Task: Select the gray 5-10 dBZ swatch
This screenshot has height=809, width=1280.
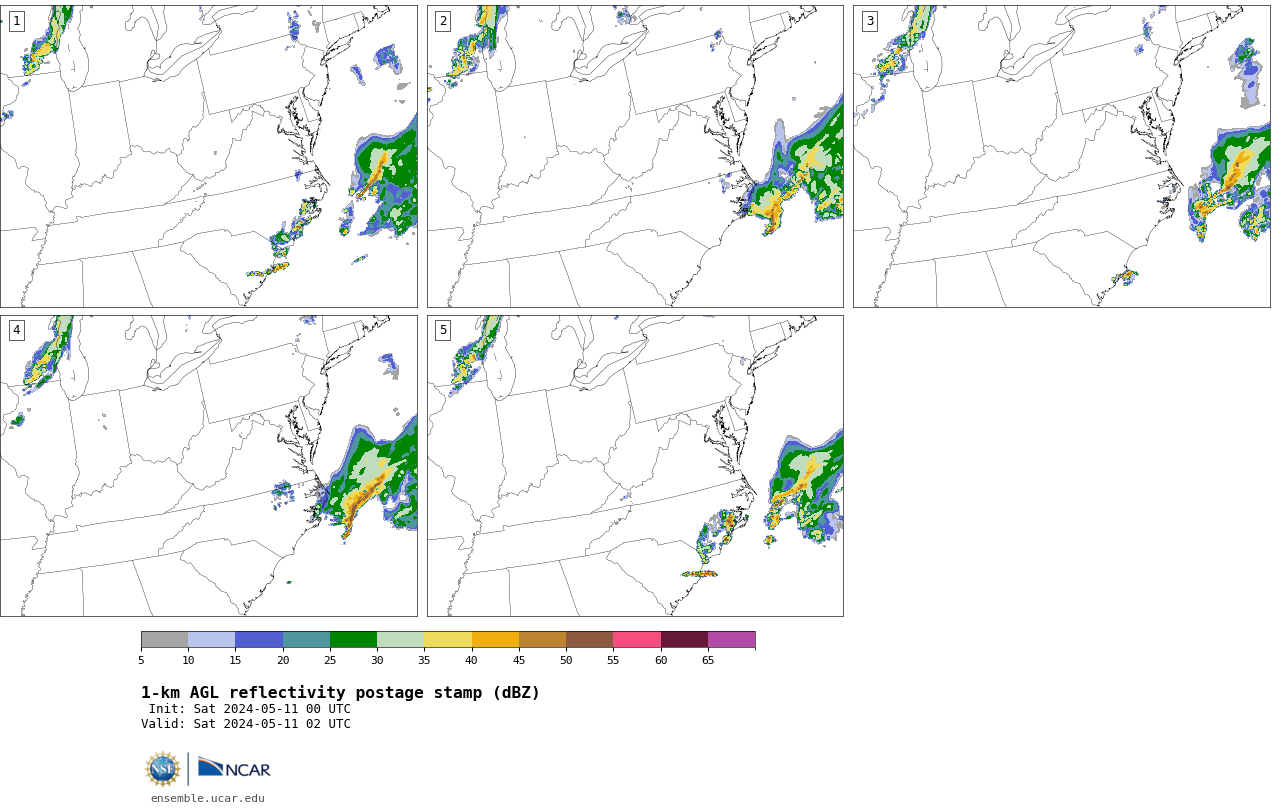Action: tap(164, 640)
